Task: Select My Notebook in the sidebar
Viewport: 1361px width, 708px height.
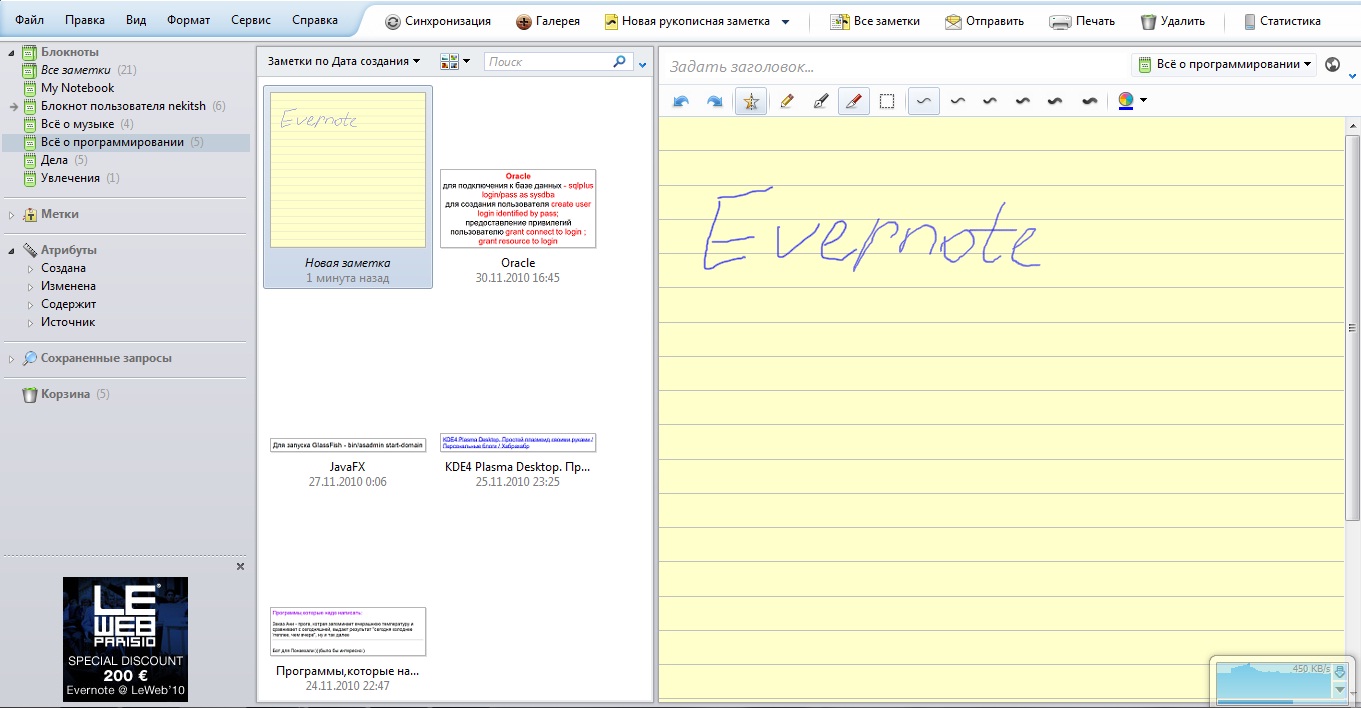Action: click(x=77, y=88)
